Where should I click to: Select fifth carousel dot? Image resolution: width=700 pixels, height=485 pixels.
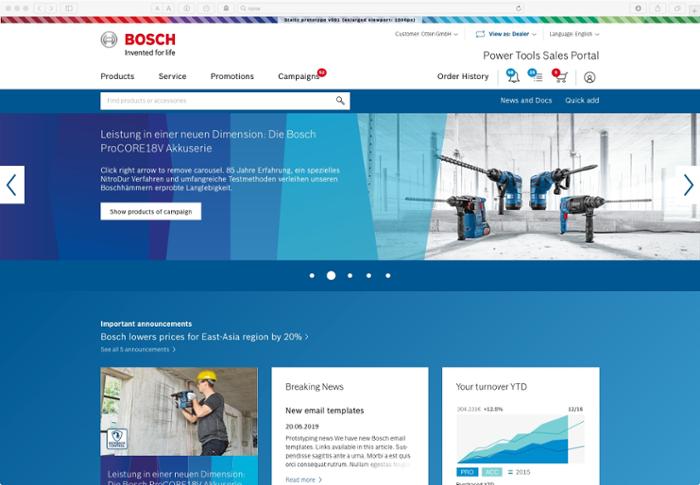(x=388, y=276)
